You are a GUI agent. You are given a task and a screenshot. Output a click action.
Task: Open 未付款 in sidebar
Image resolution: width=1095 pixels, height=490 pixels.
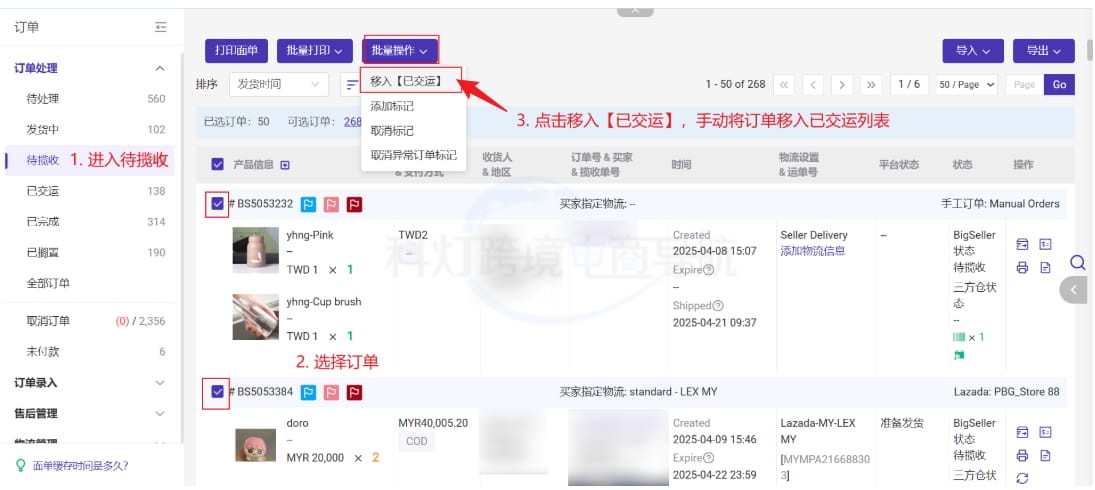tap(91, 352)
